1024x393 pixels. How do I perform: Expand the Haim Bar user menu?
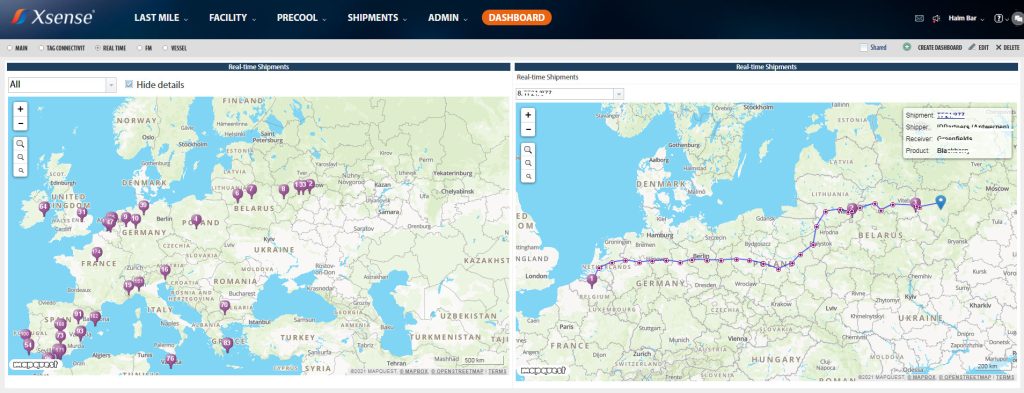pyautogui.click(x=966, y=18)
